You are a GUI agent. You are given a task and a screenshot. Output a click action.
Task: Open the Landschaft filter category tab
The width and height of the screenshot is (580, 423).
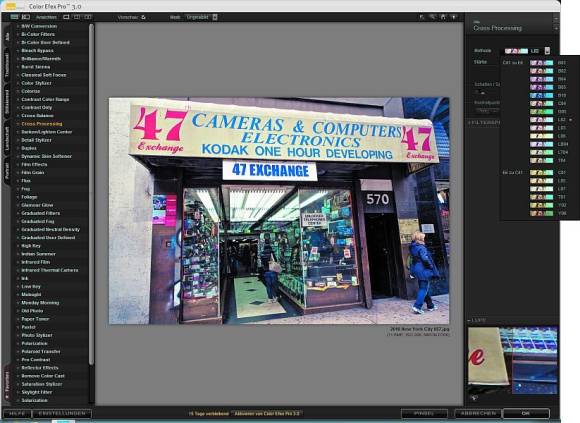(7, 138)
